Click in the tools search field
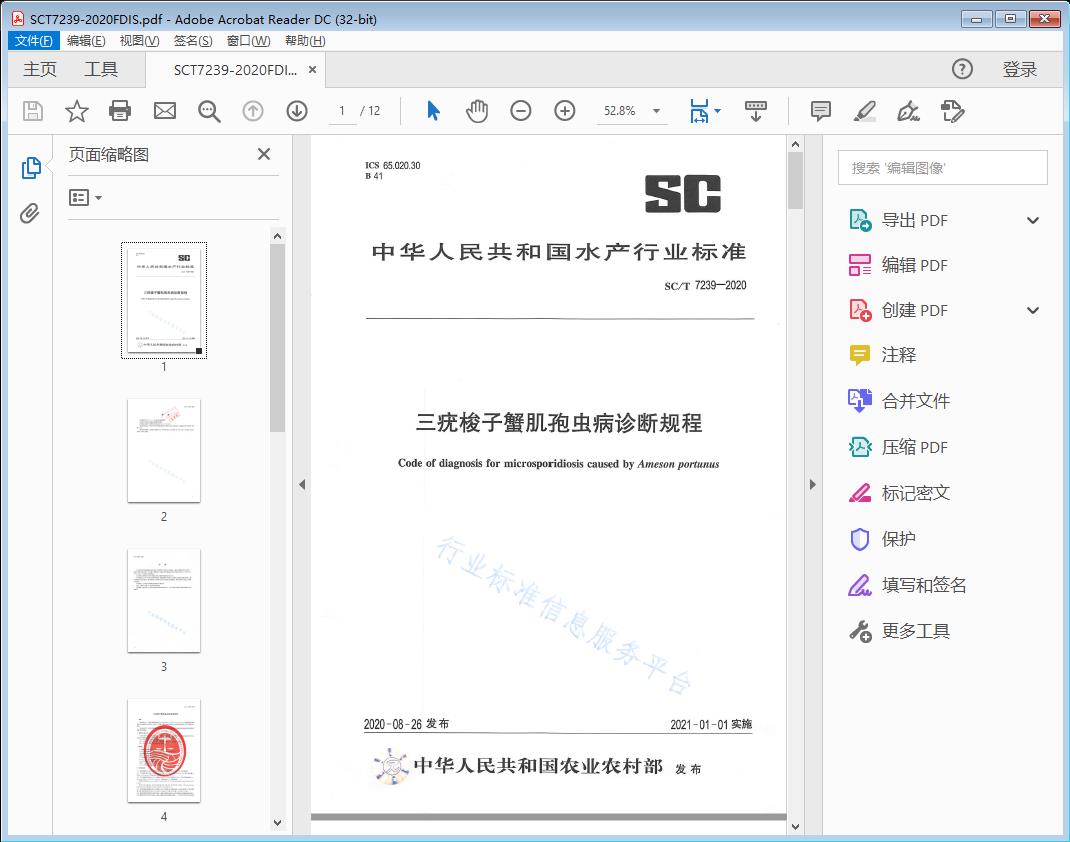Image resolution: width=1070 pixels, height=842 pixels. [x=941, y=167]
